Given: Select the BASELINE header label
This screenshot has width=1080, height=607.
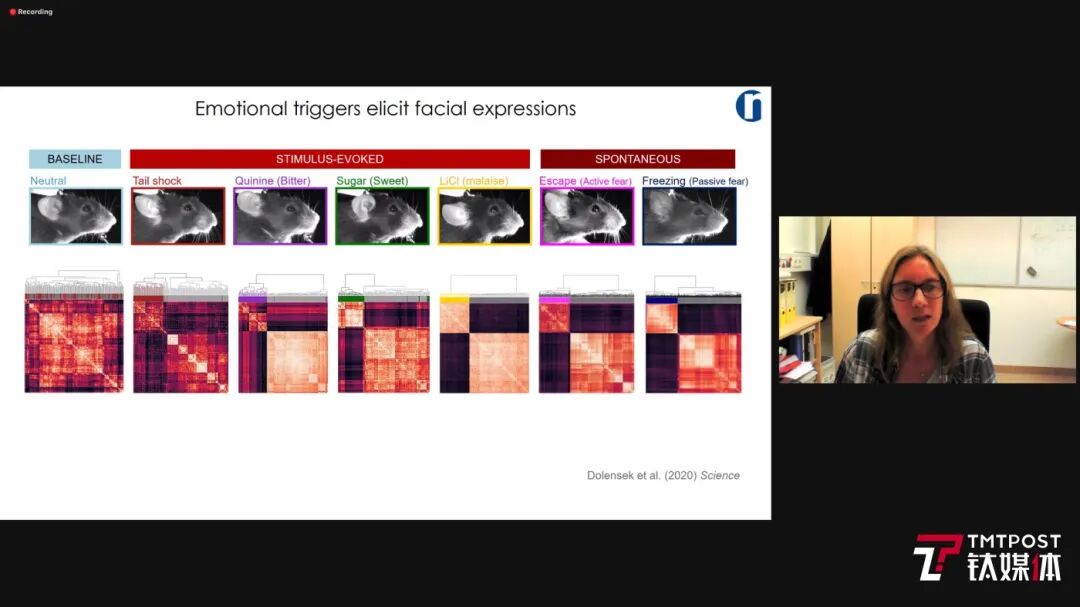Looking at the screenshot, I should pyautogui.click(x=75, y=159).
